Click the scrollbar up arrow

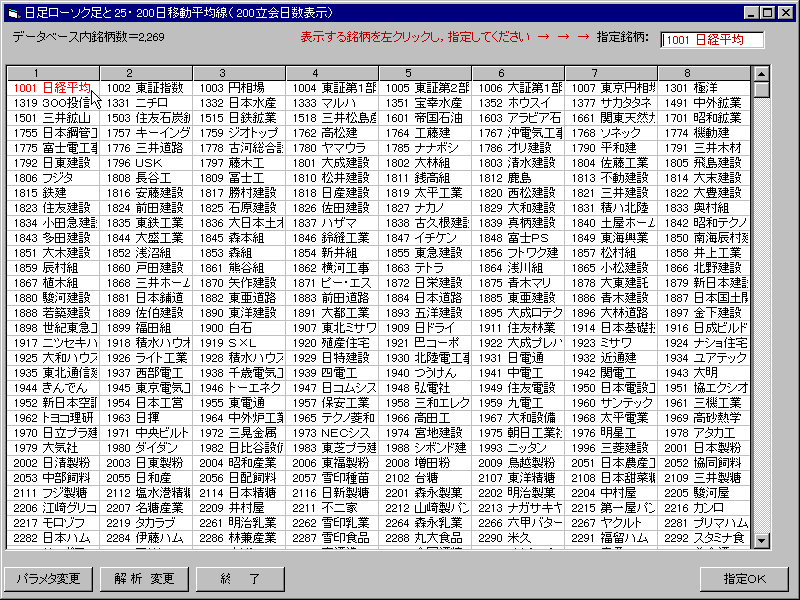tap(760, 74)
